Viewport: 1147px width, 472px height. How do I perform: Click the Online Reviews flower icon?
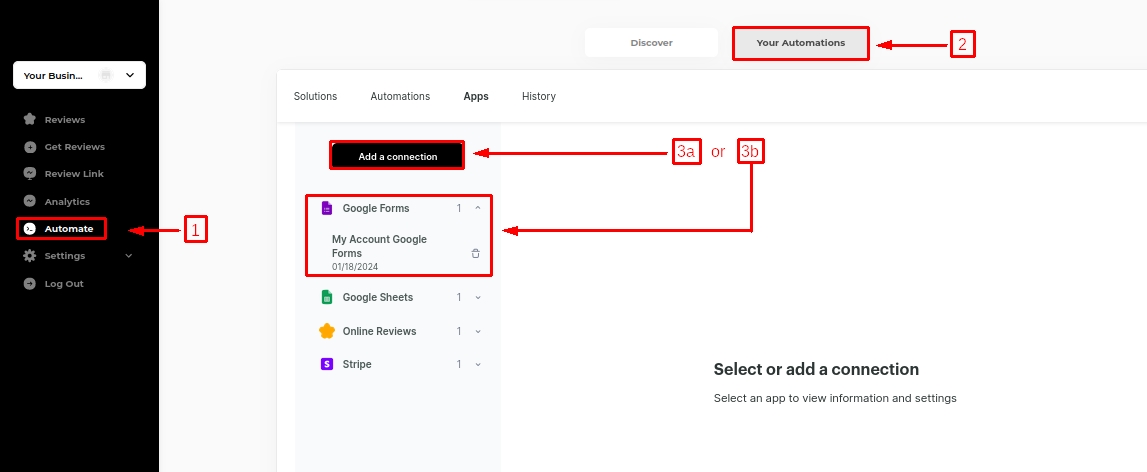[x=326, y=331]
